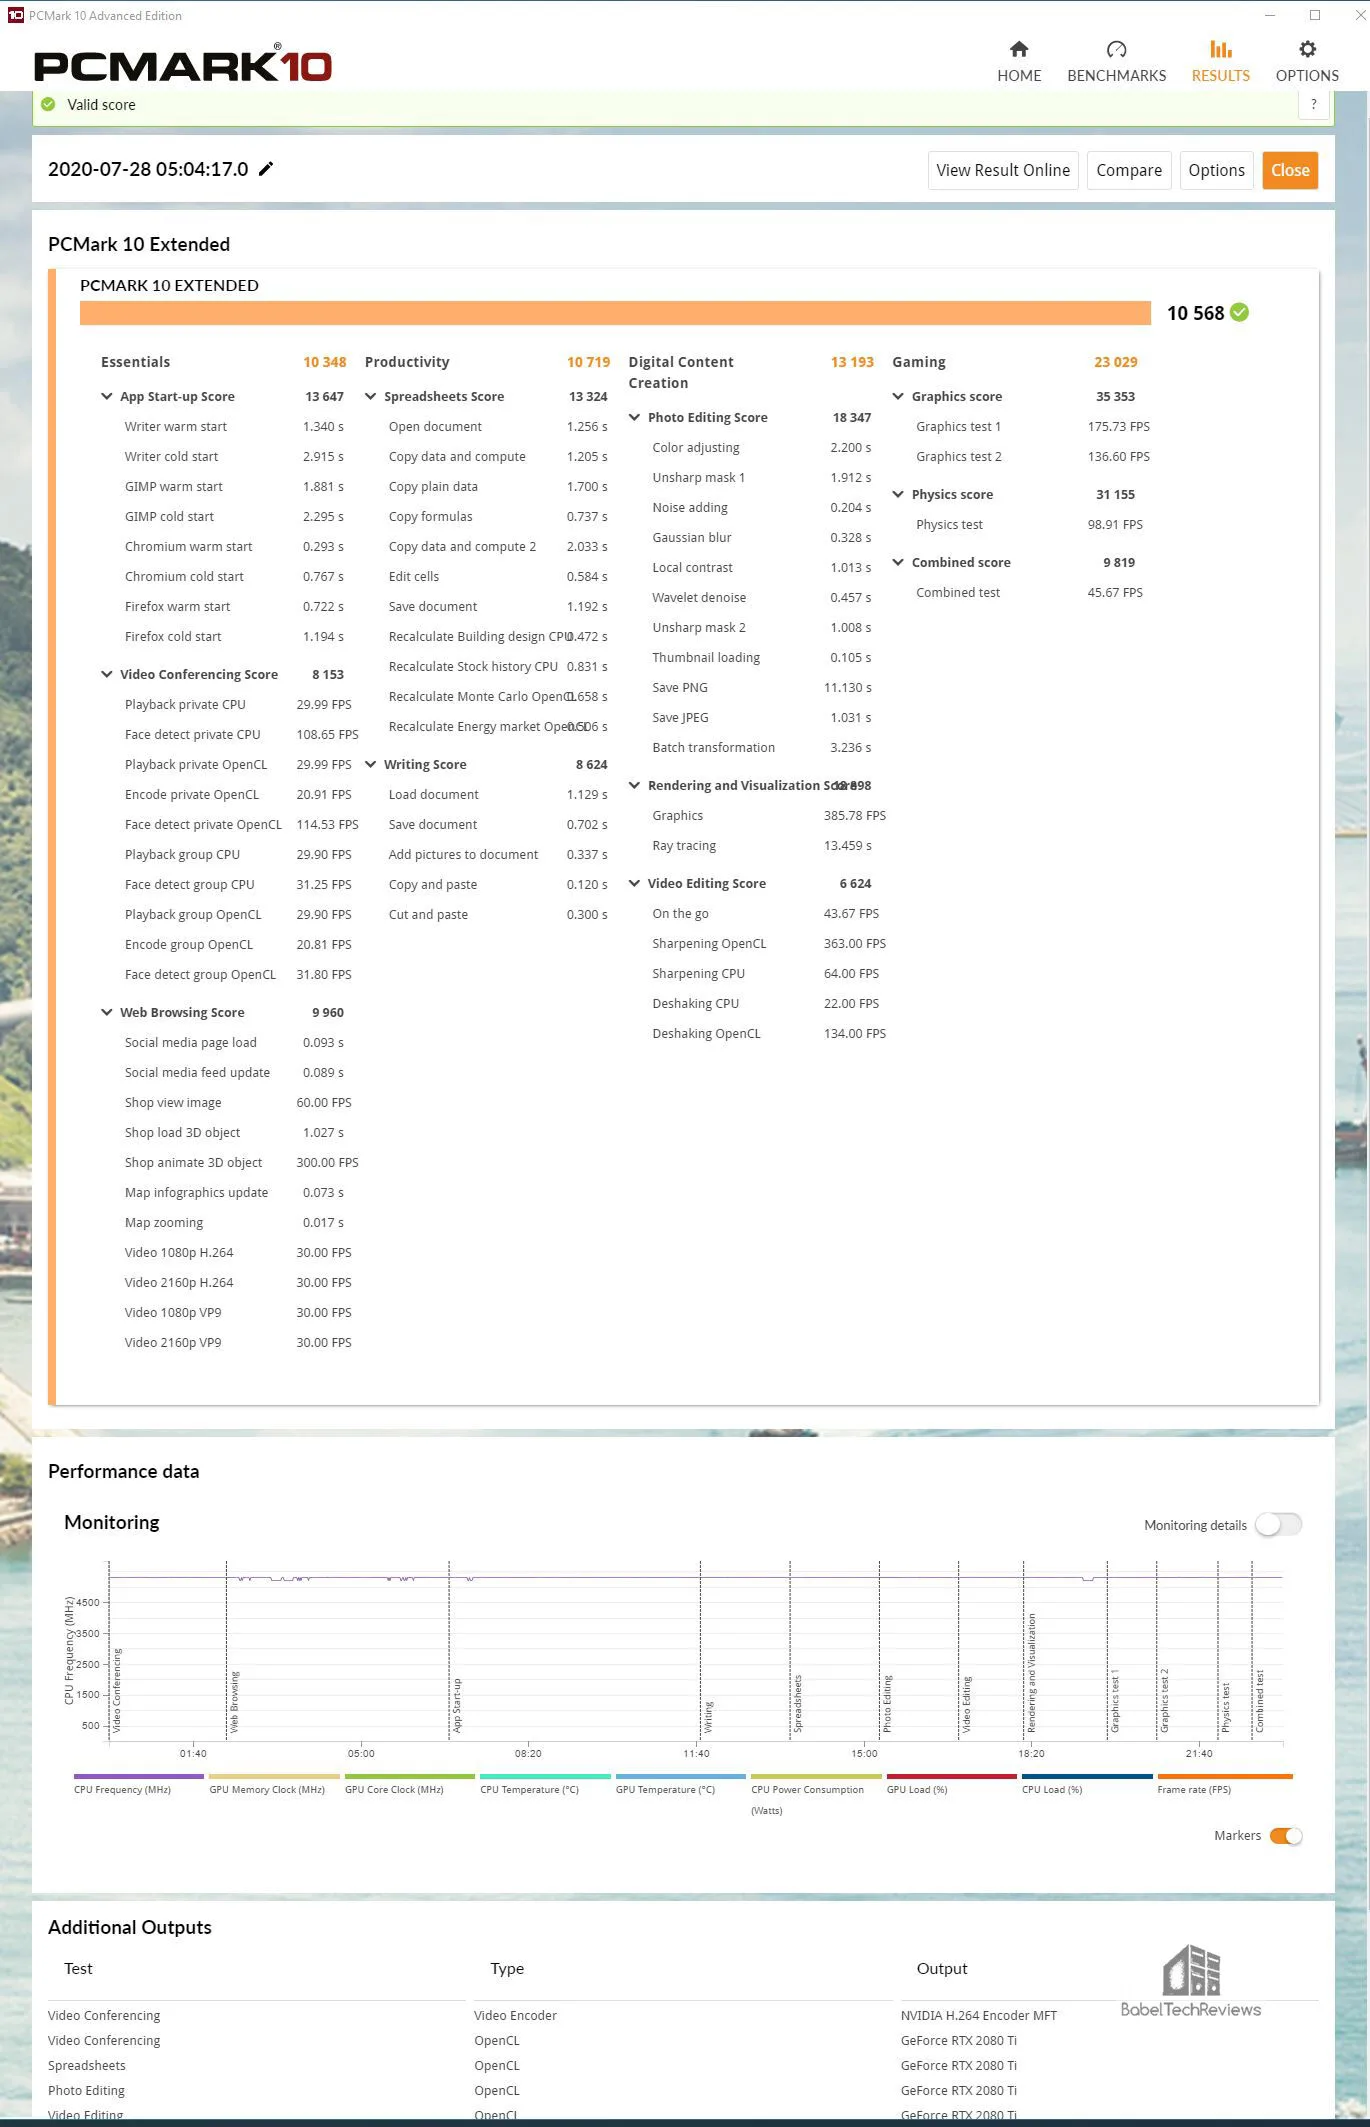This screenshot has height=2127, width=1370.
Task: Click View Result Online button
Action: [1003, 170]
